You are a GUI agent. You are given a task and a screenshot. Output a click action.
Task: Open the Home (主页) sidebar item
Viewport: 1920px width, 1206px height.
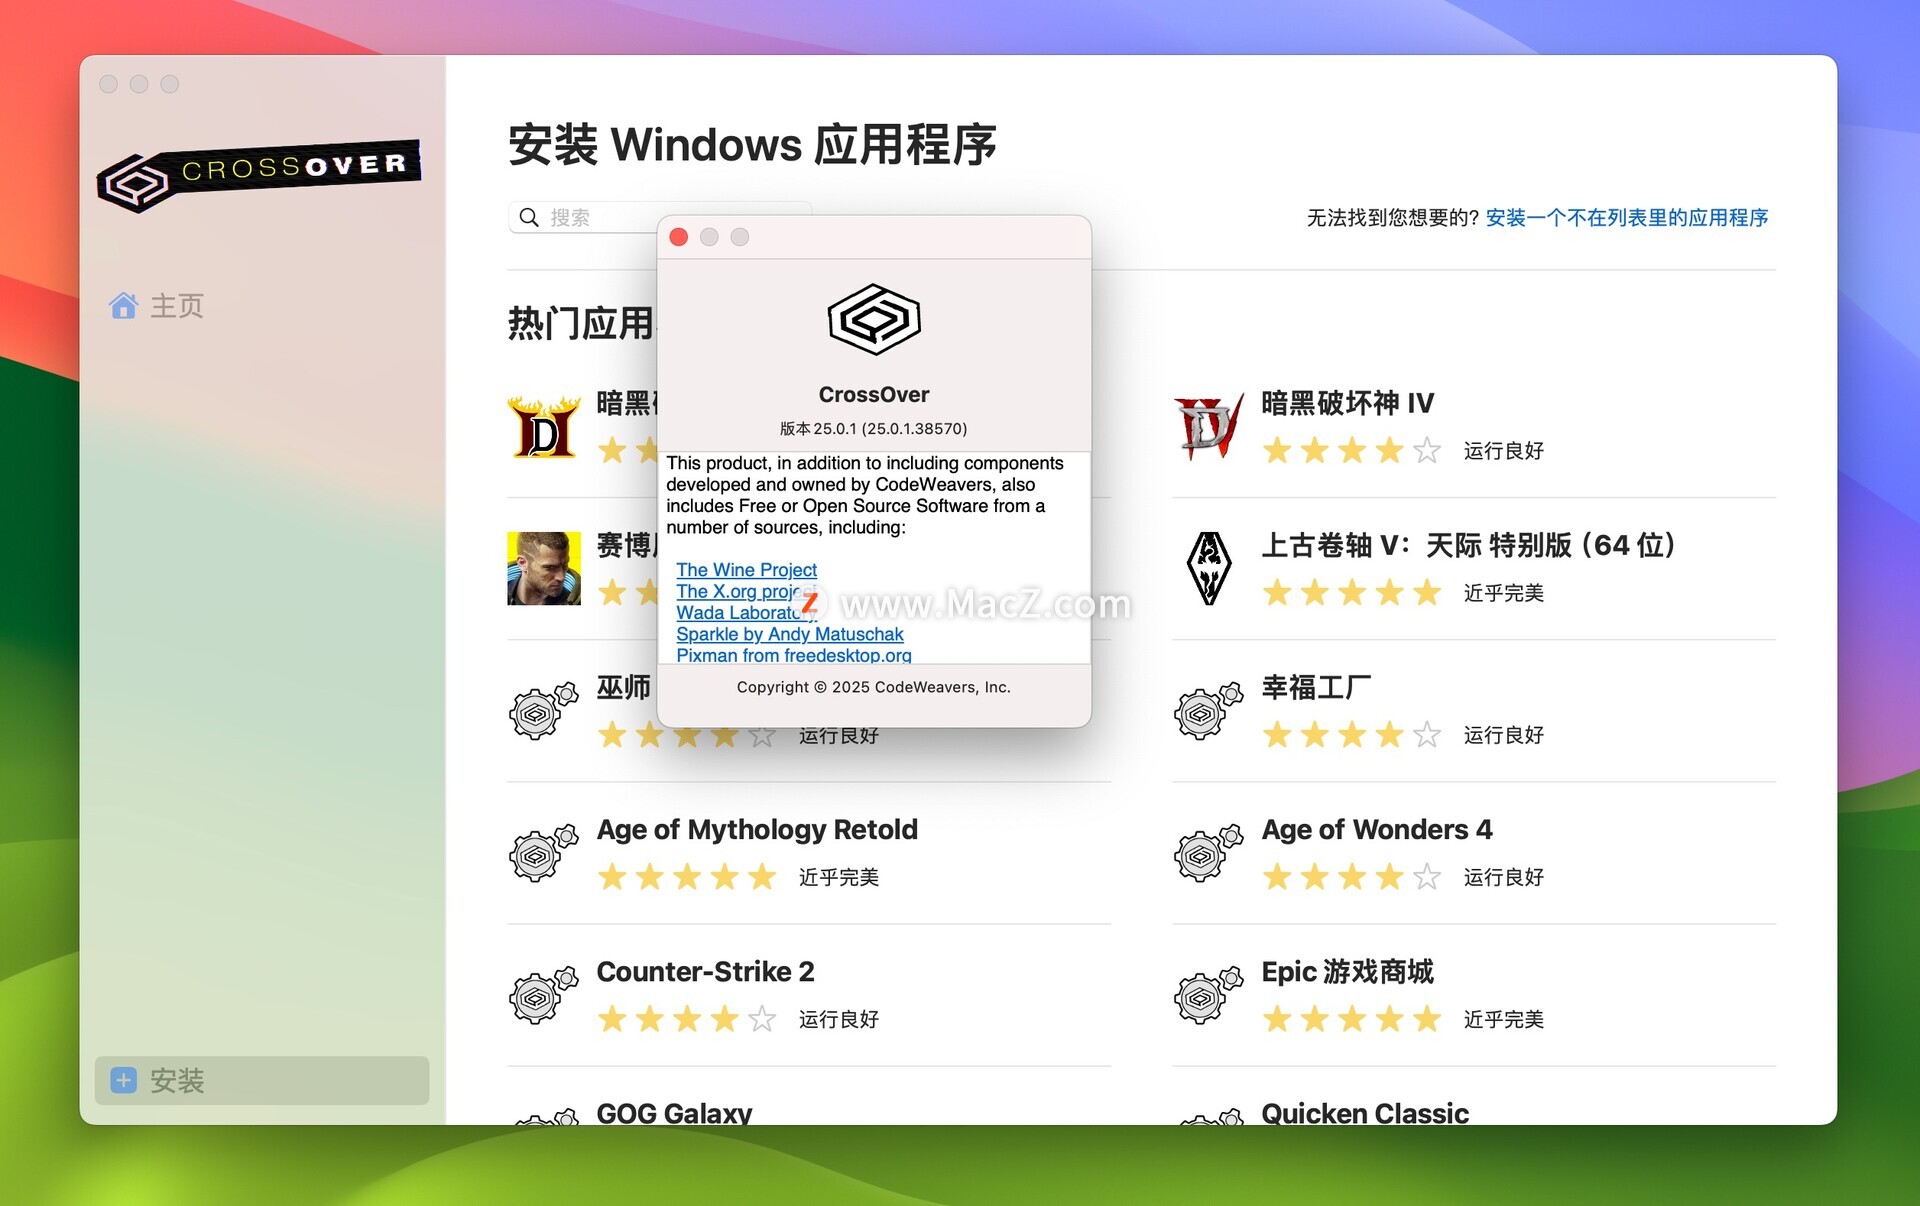262,306
